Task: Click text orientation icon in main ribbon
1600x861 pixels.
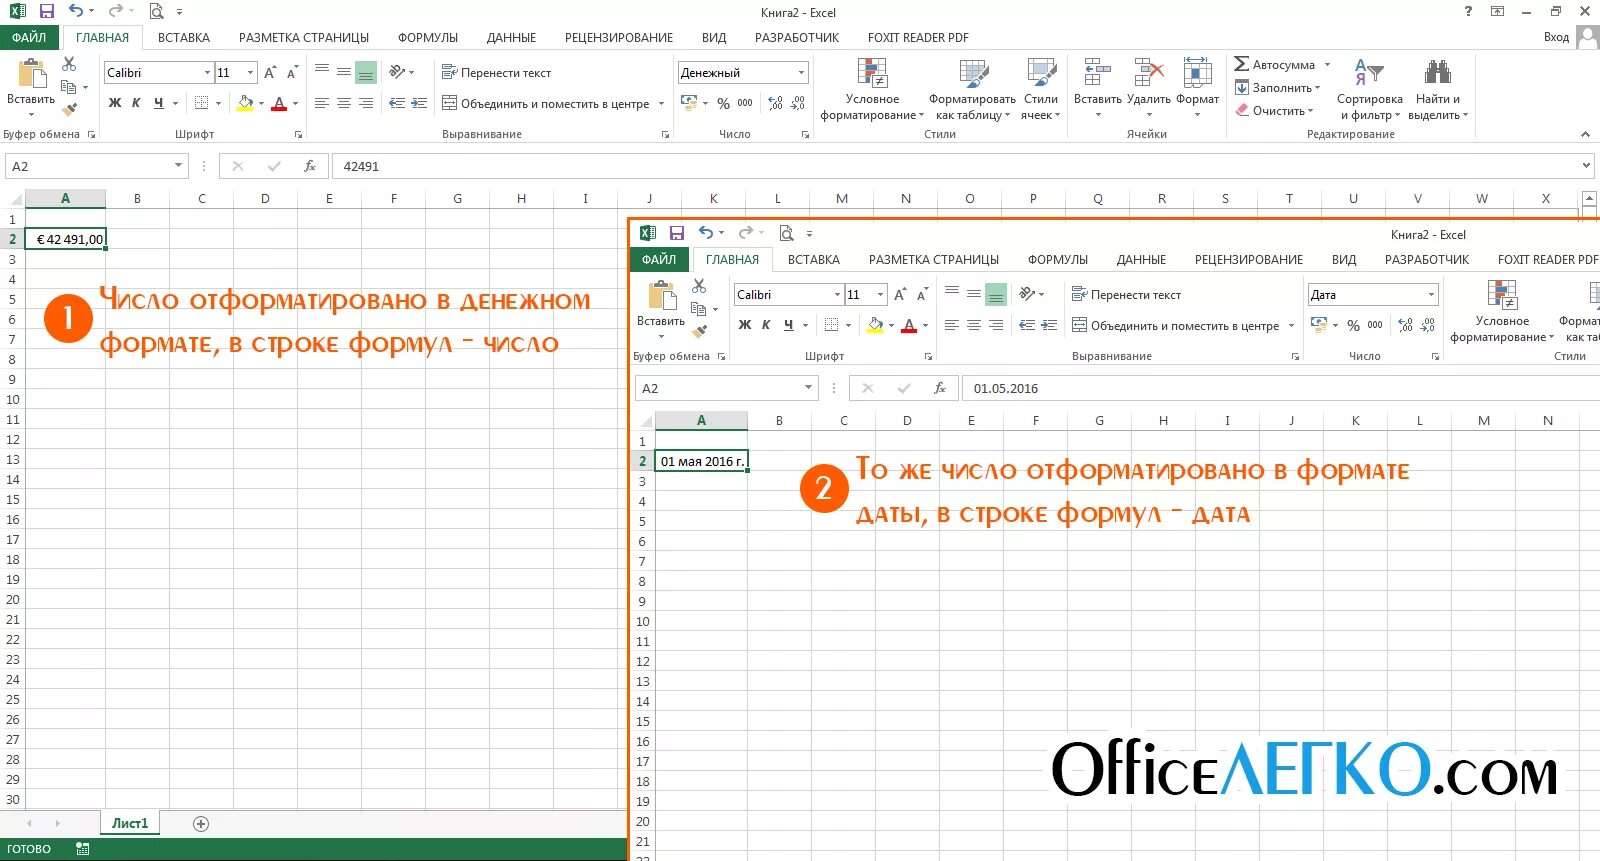Action: coord(398,72)
